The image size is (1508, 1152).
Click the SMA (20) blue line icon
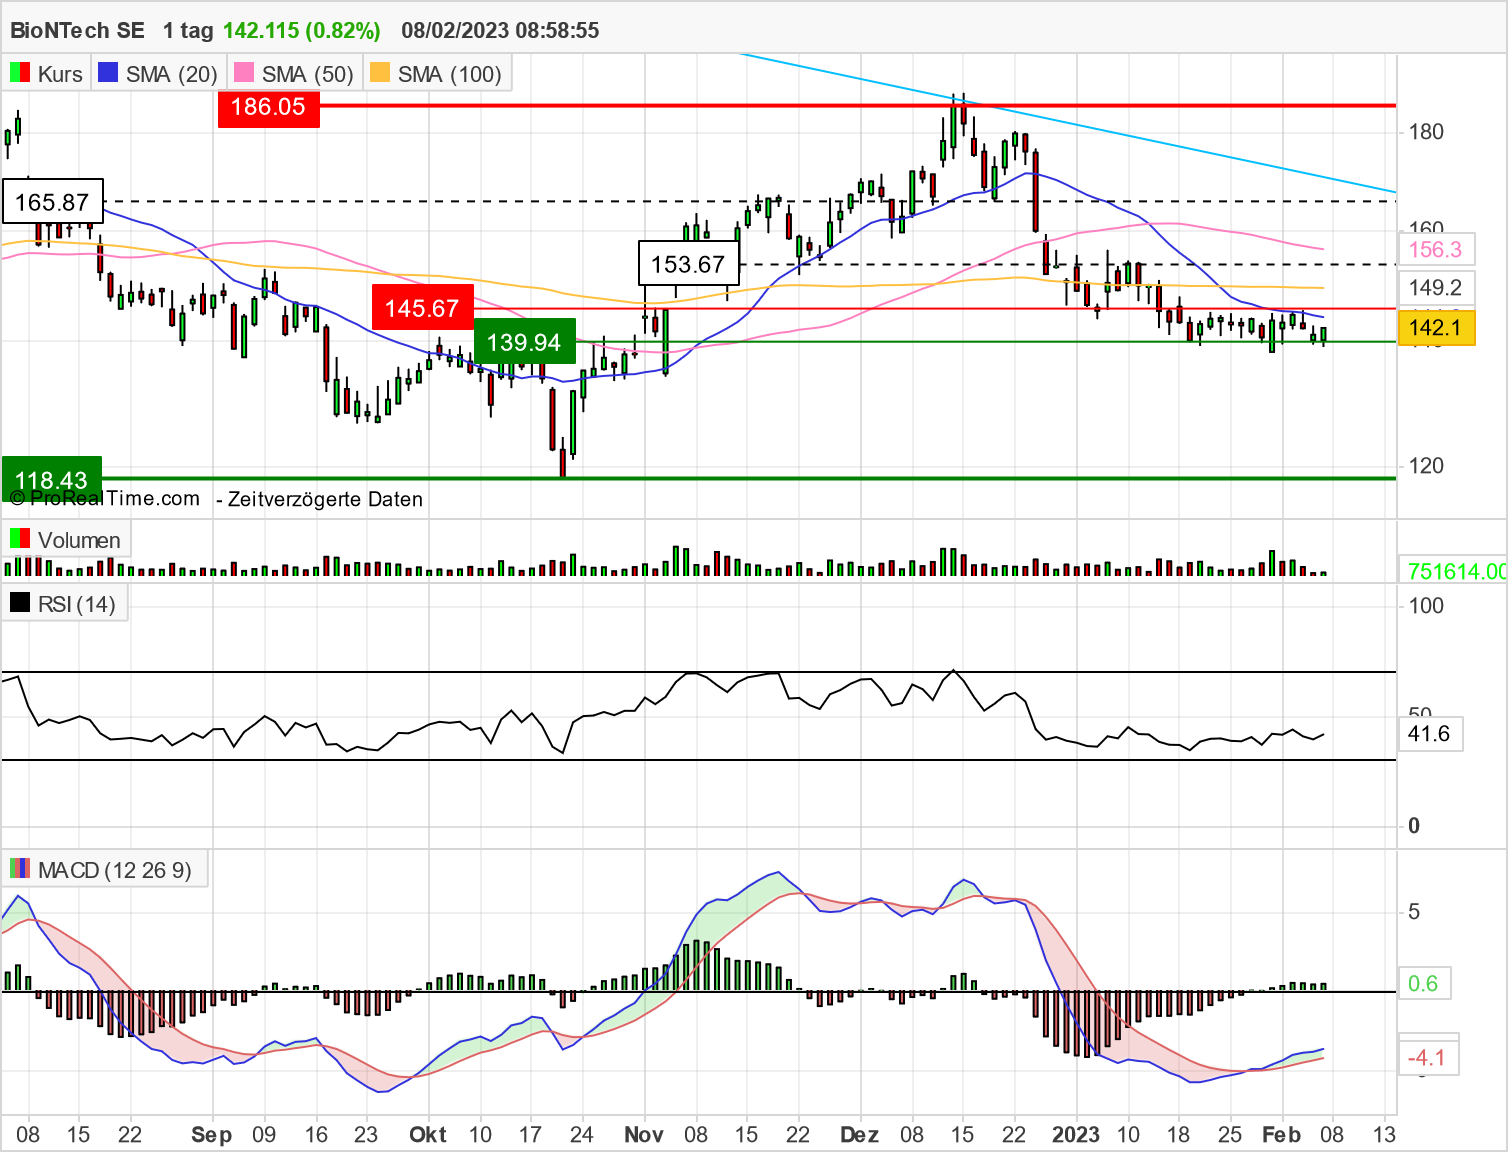106,72
